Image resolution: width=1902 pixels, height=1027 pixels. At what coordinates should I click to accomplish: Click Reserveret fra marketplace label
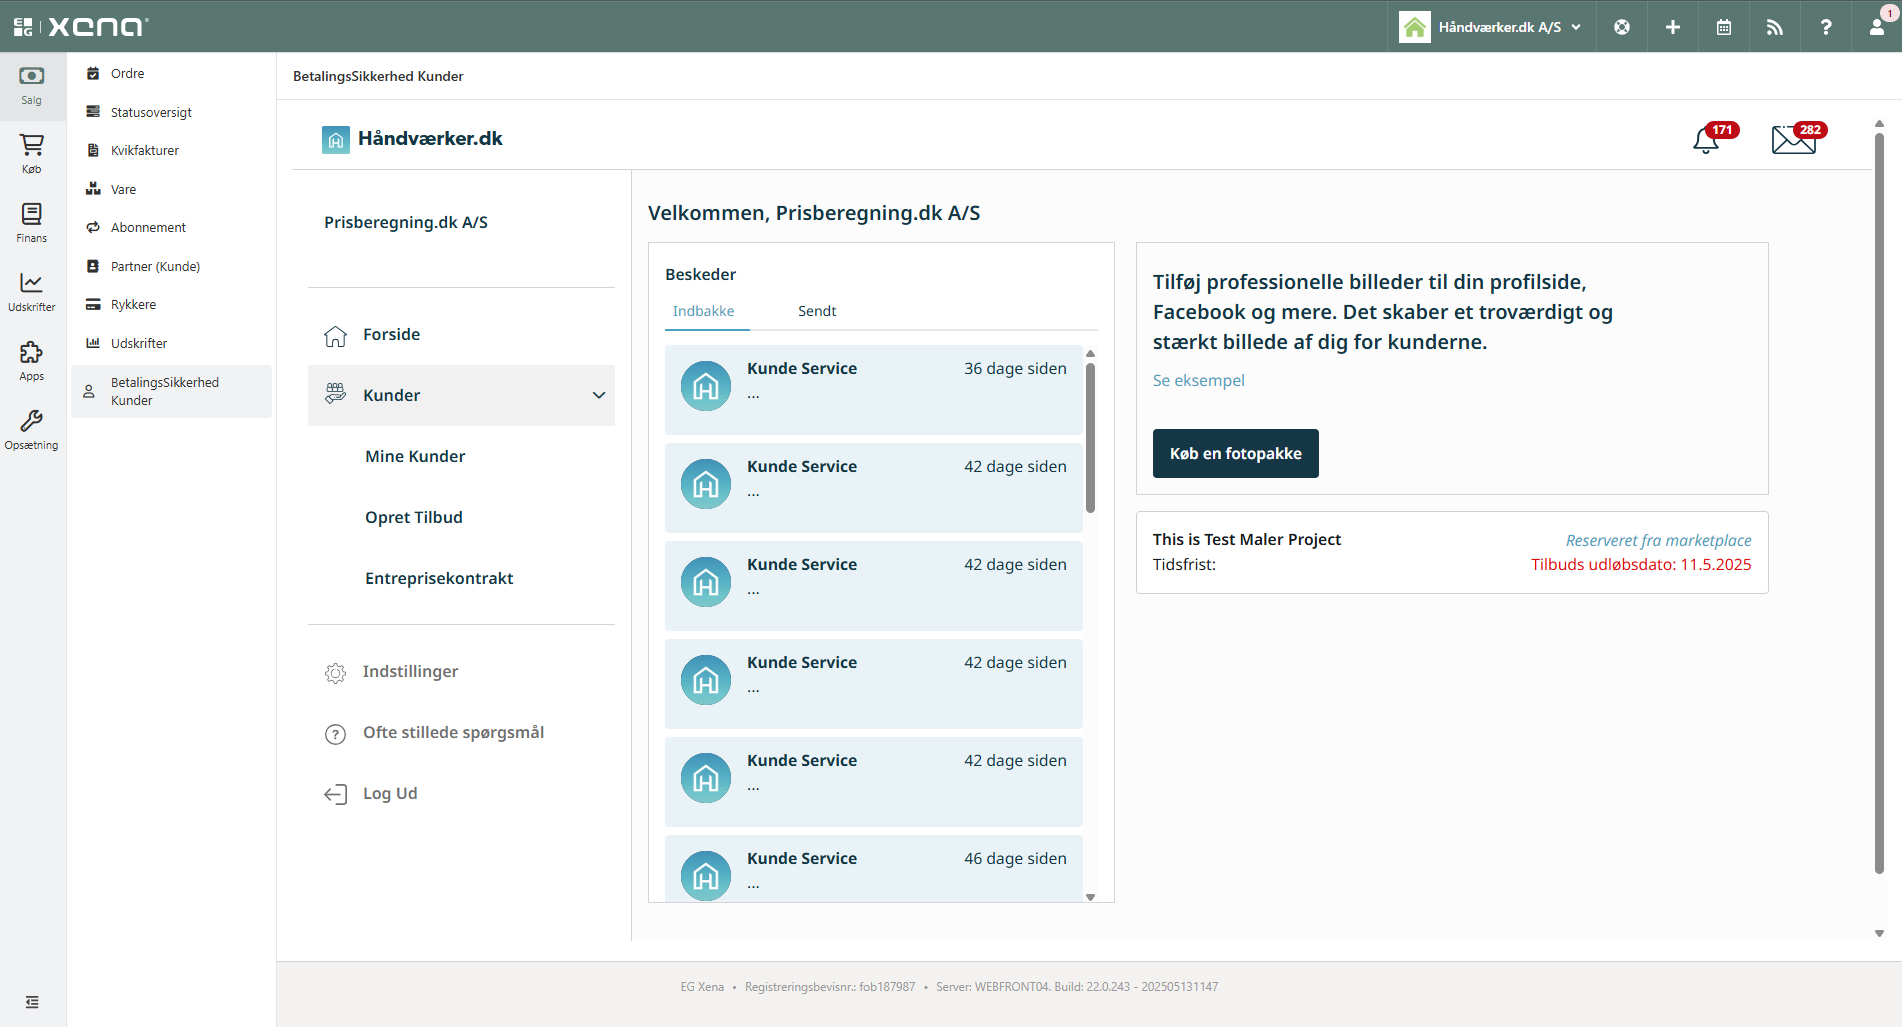click(1658, 540)
